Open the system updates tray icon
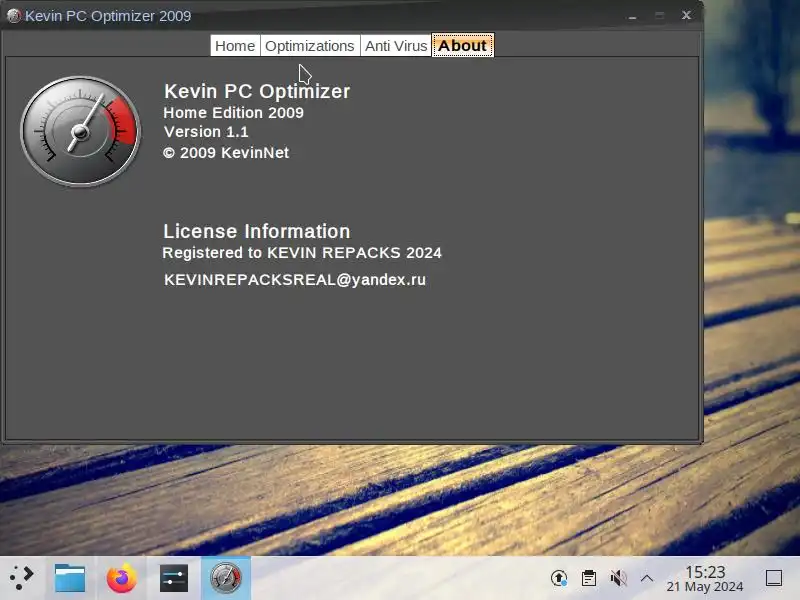Image resolution: width=800 pixels, height=600 pixels. coord(559,578)
